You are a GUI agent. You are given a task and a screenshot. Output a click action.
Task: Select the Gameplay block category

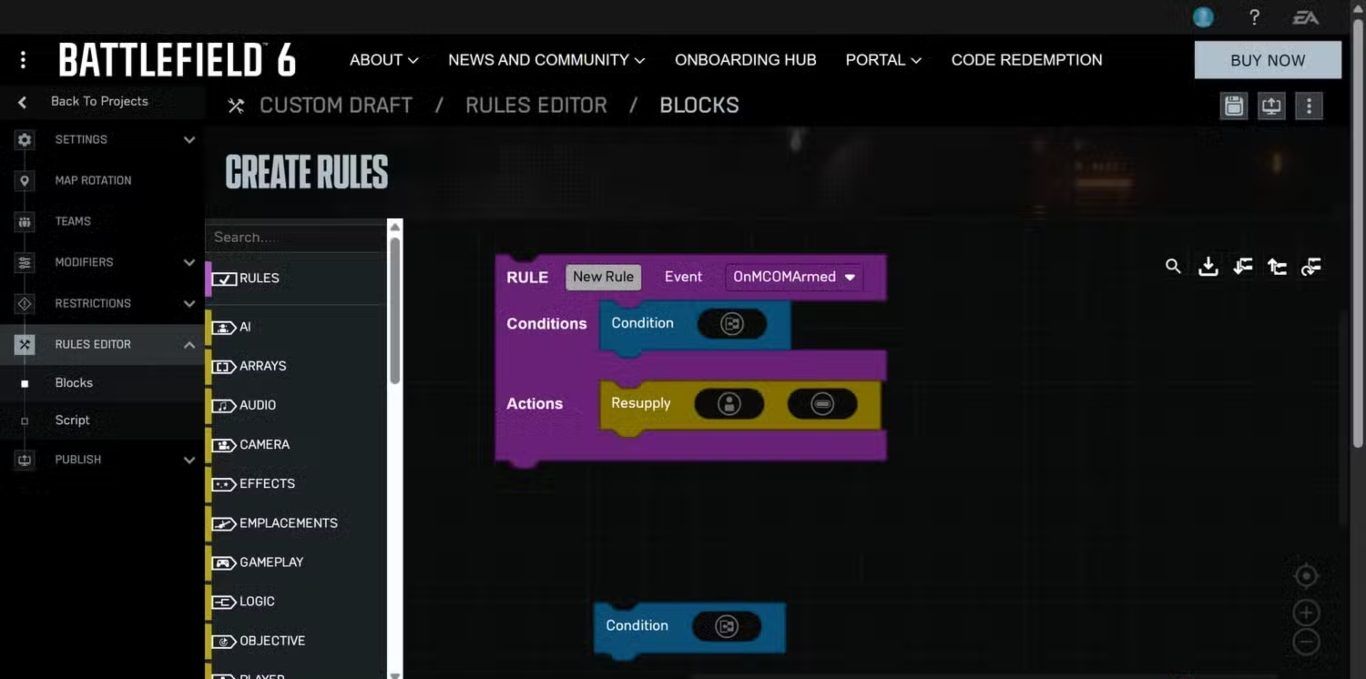[x=271, y=562]
